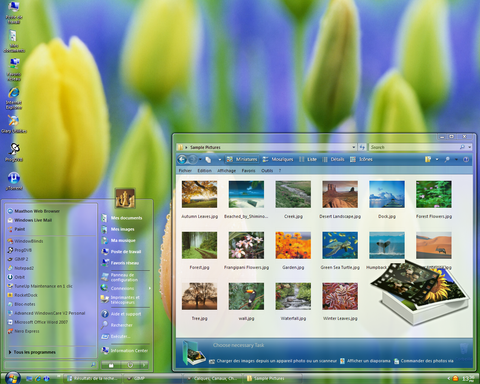Open the dropdown next to the folders icon
The height and width of the screenshot is (384, 480).
coord(437,160)
